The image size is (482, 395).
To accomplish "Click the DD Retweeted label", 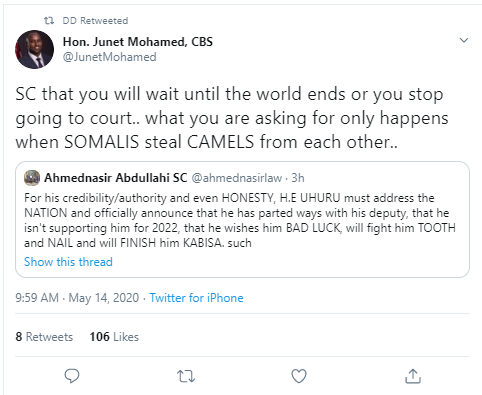I will pos(95,21).
